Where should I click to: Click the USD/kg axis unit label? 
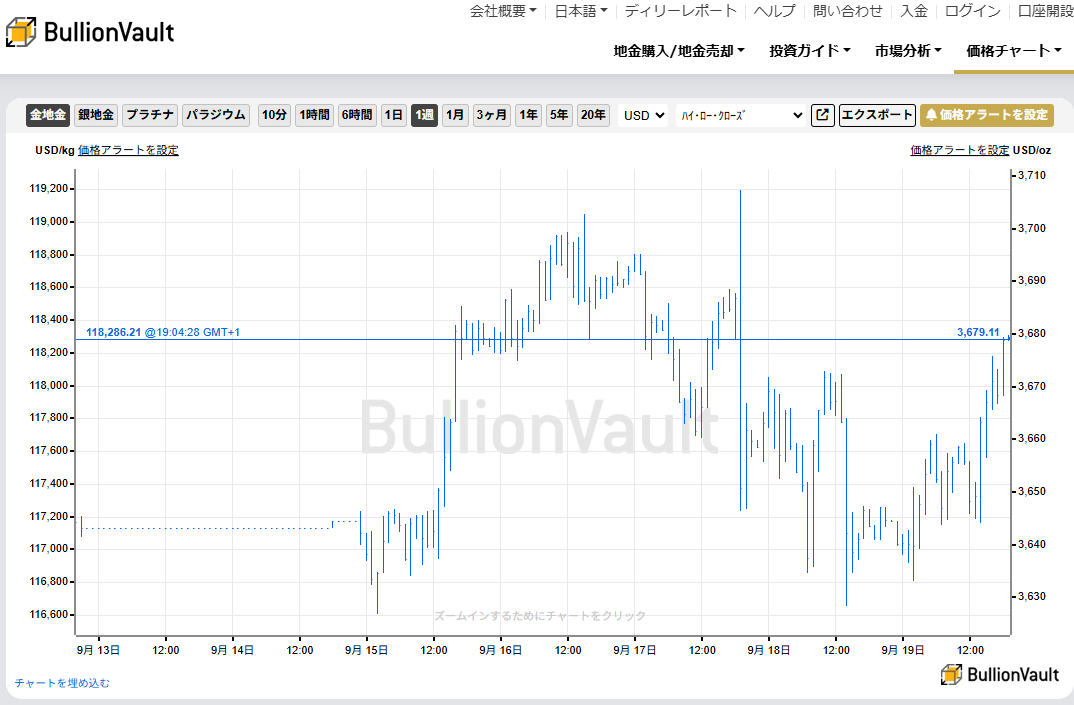coord(55,150)
